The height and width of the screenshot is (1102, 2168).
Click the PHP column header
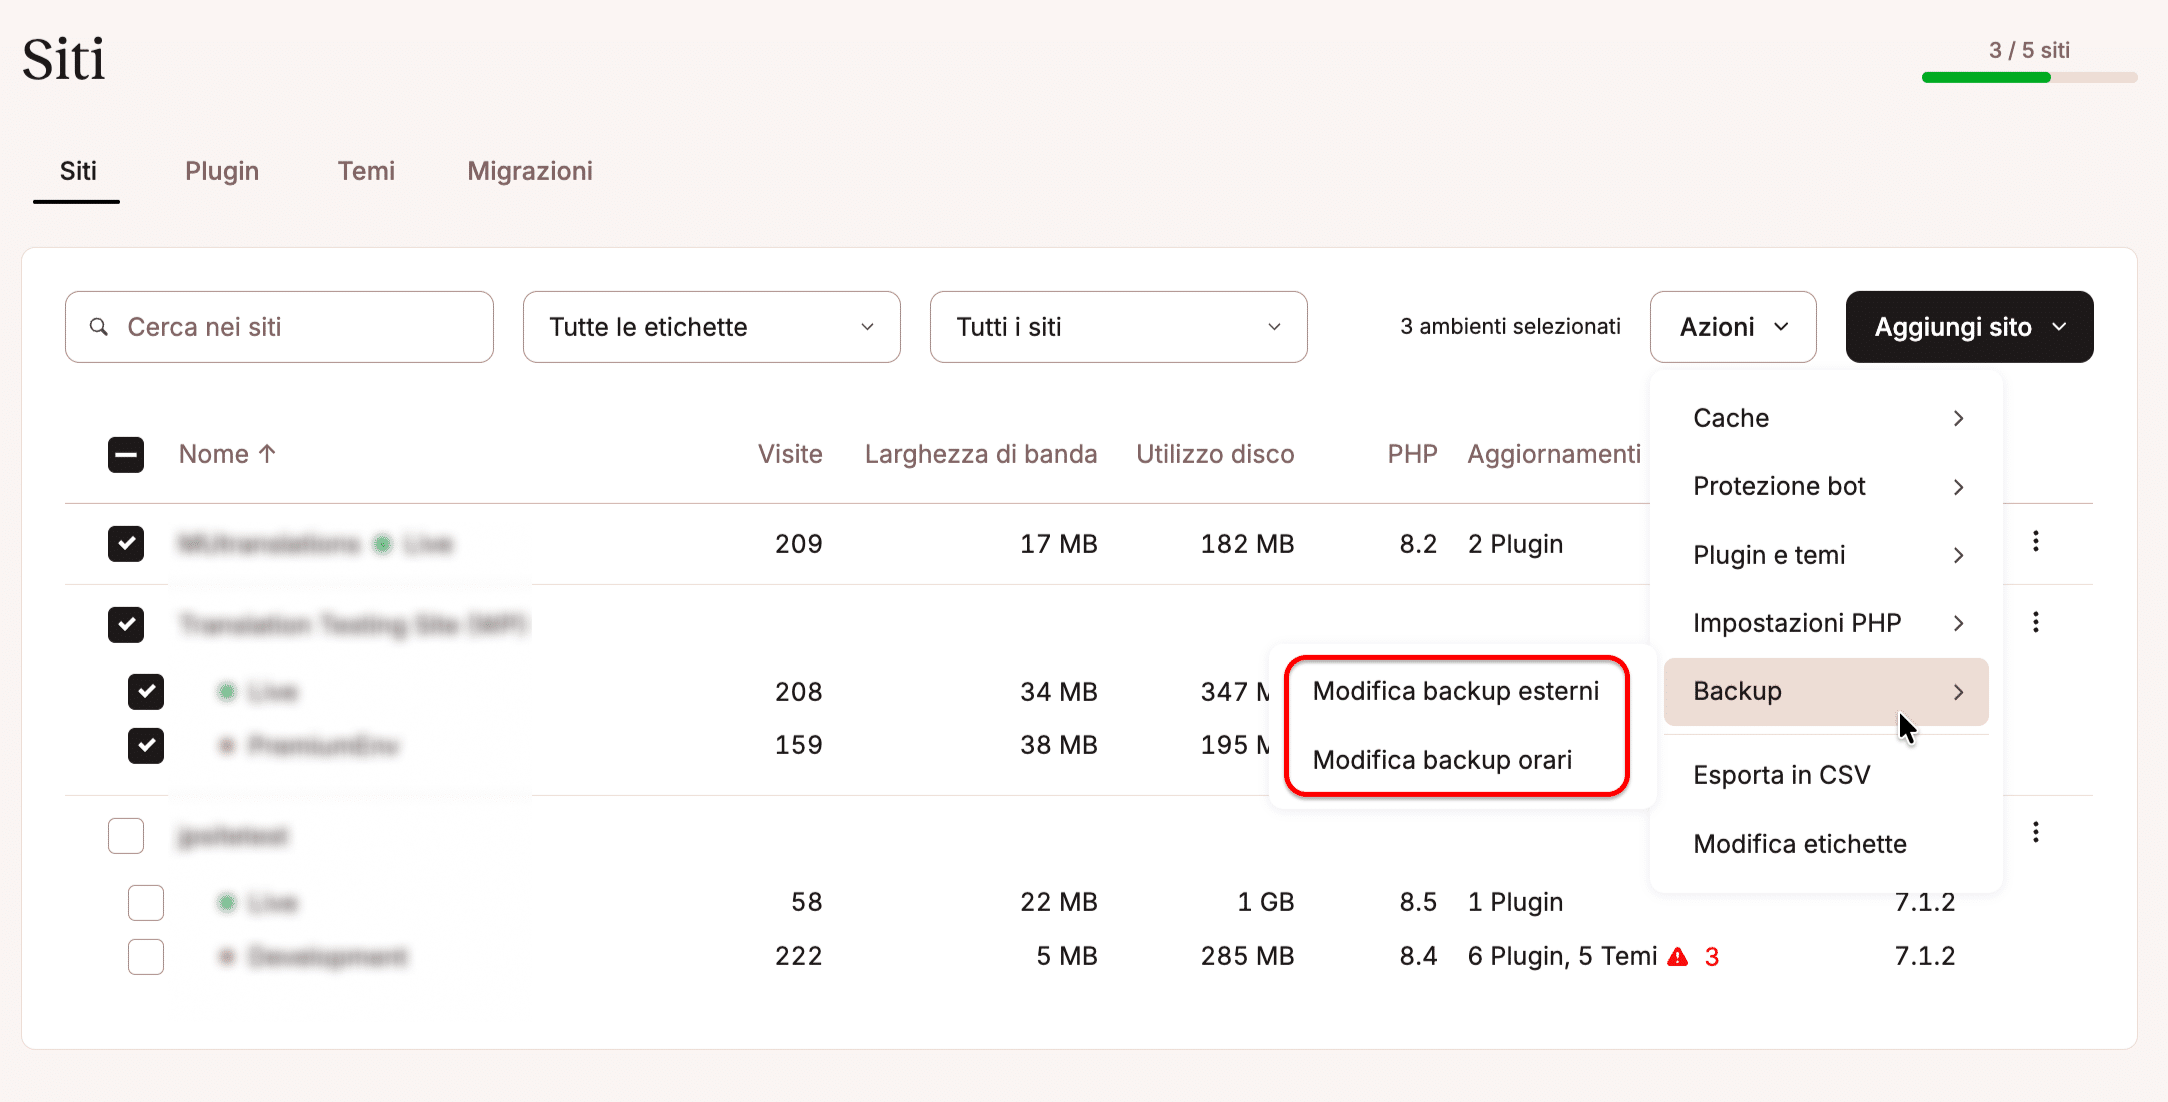point(1412,454)
